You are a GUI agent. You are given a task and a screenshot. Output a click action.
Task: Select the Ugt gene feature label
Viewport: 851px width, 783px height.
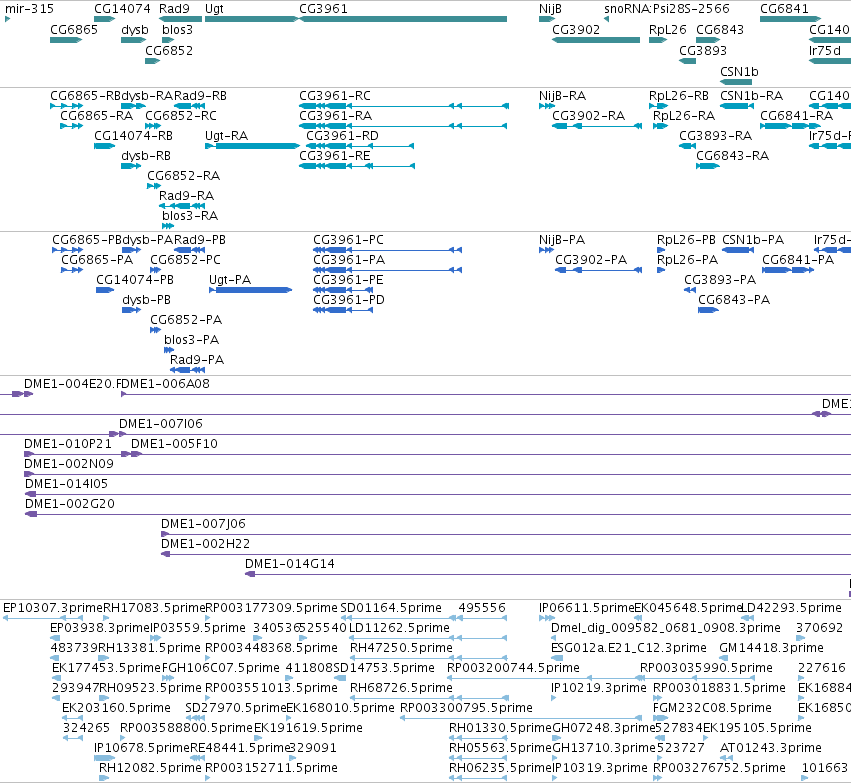click(x=214, y=9)
